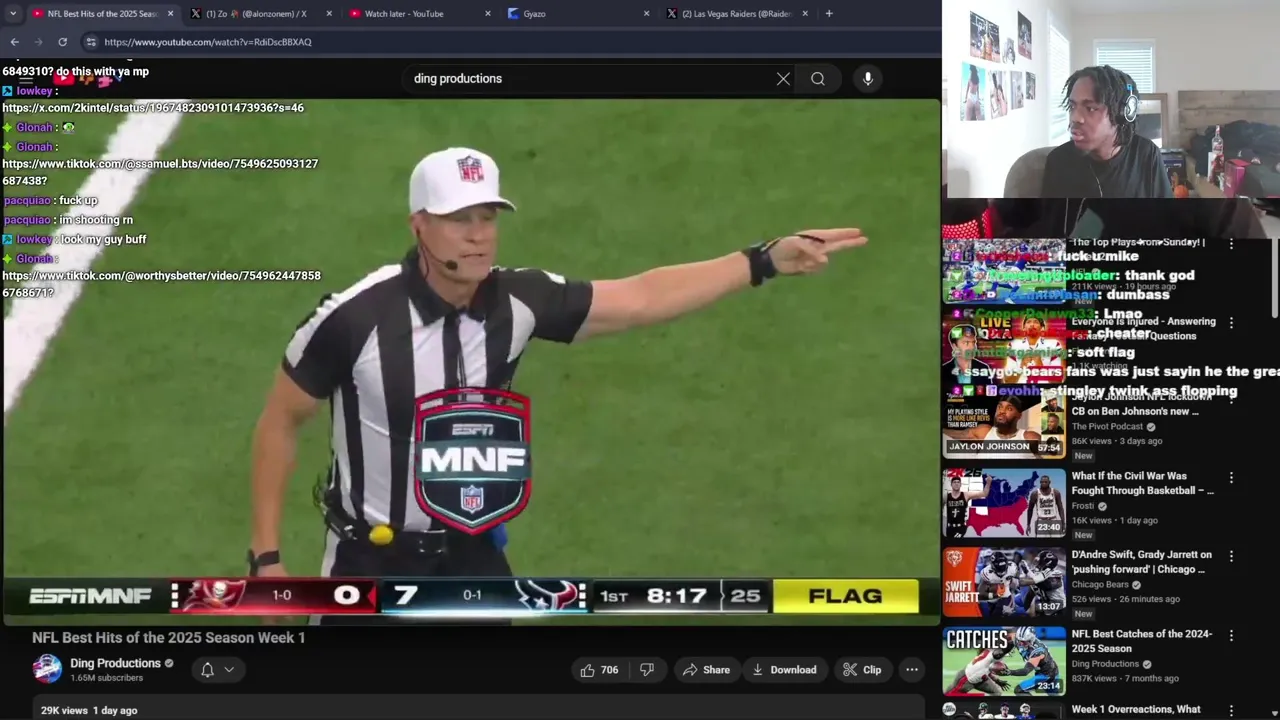Open Chicago Bears channel link

pos(1099,585)
